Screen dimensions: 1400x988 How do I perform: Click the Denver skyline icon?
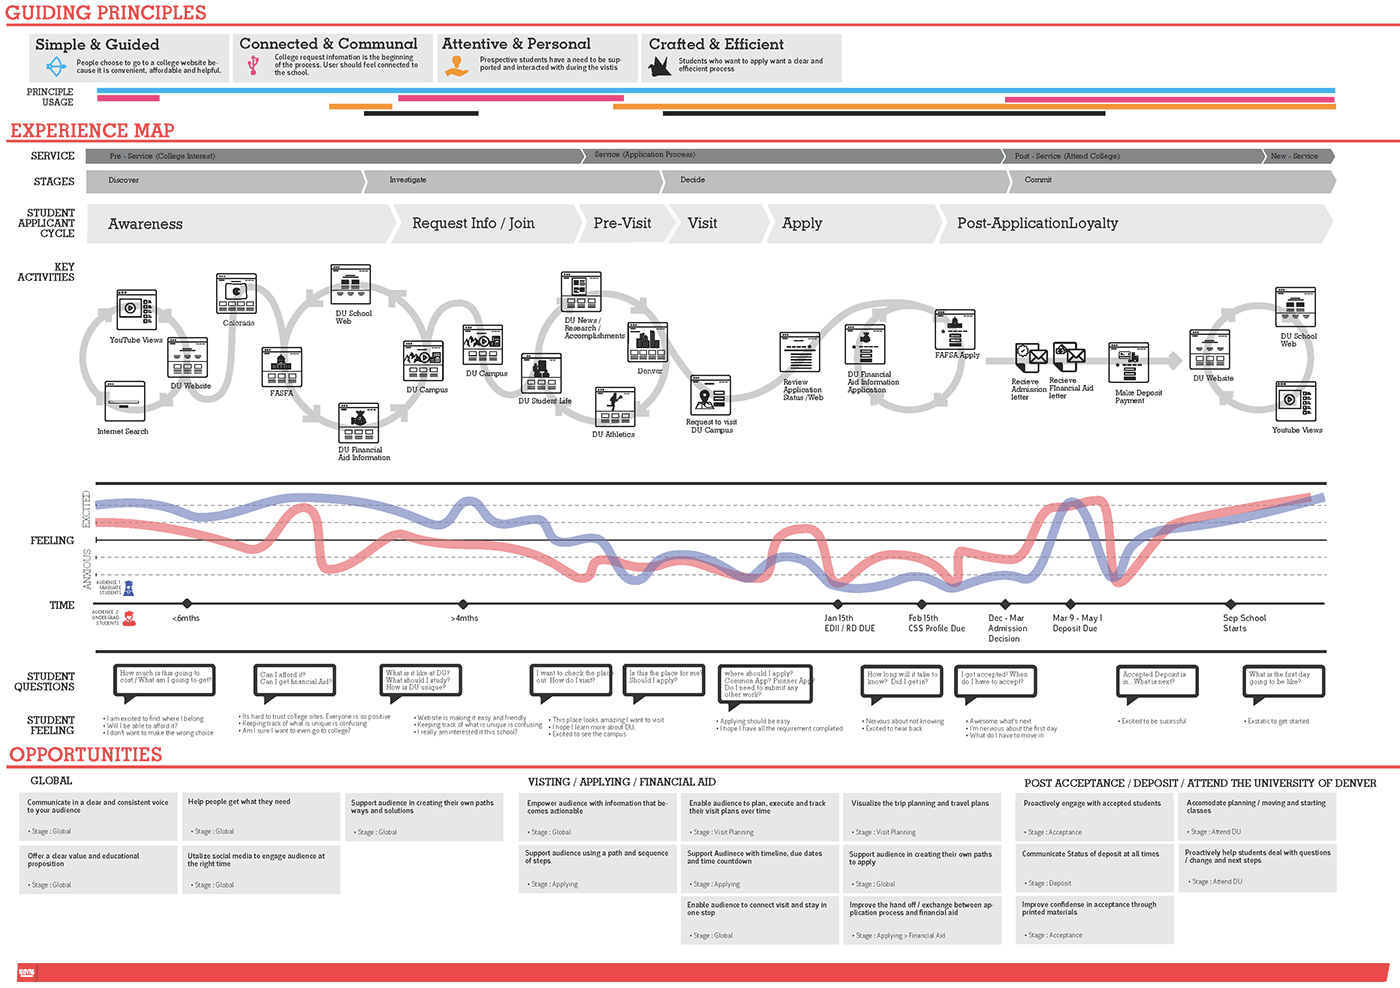coord(647,343)
